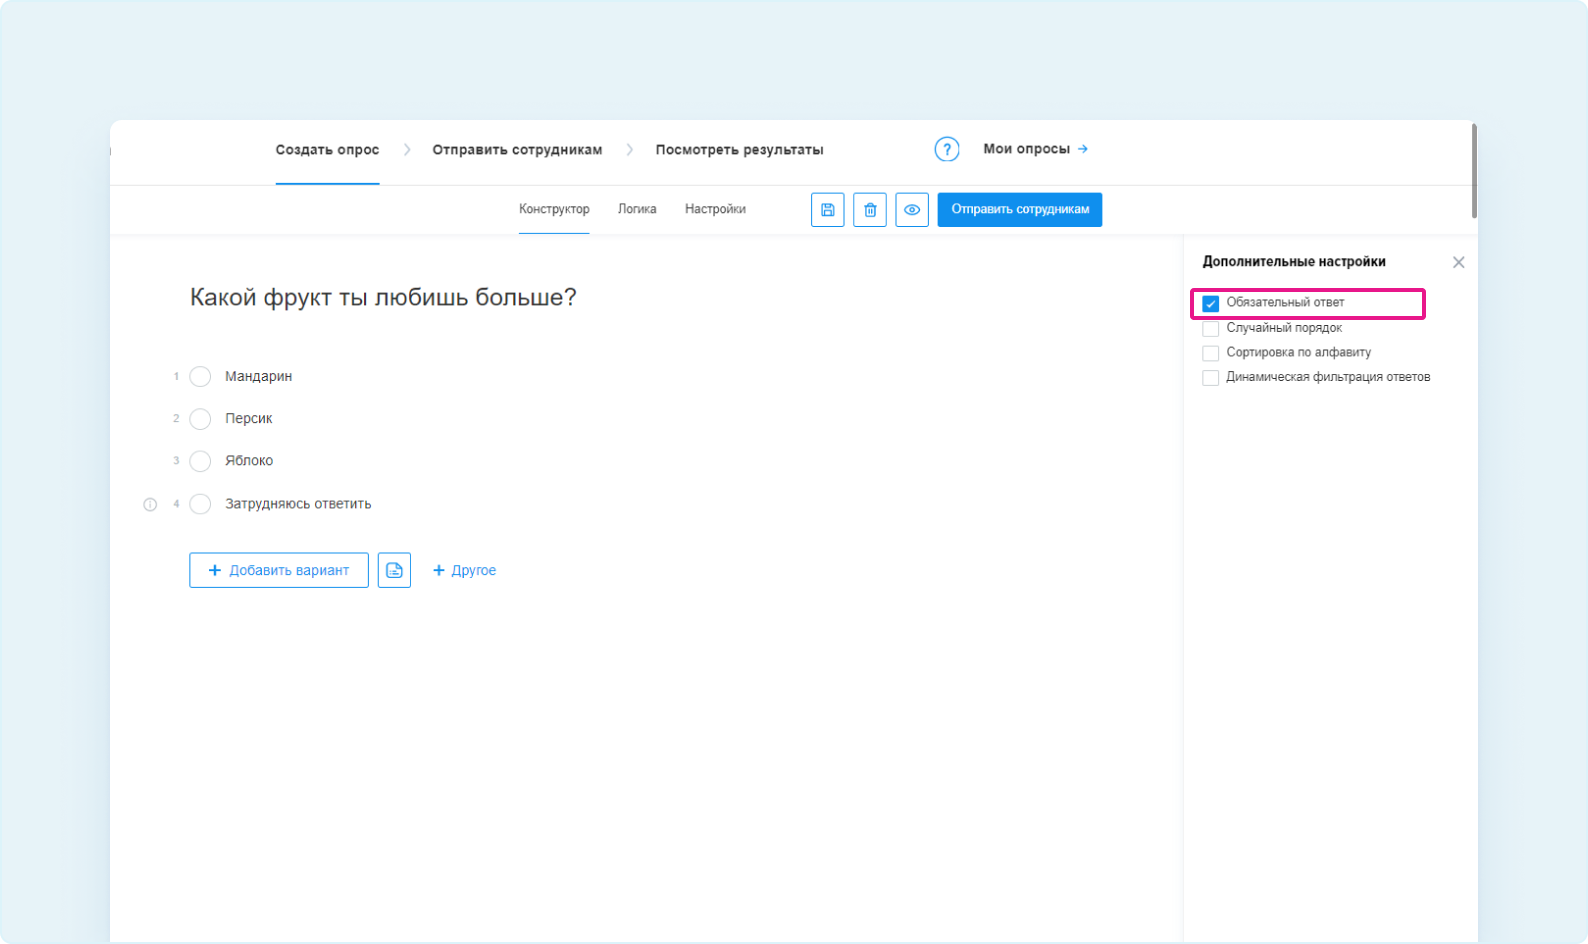Open the Настройки tab
Image resolution: width=1588 pixels, height=944 pixels.
[x=715, y=209]
